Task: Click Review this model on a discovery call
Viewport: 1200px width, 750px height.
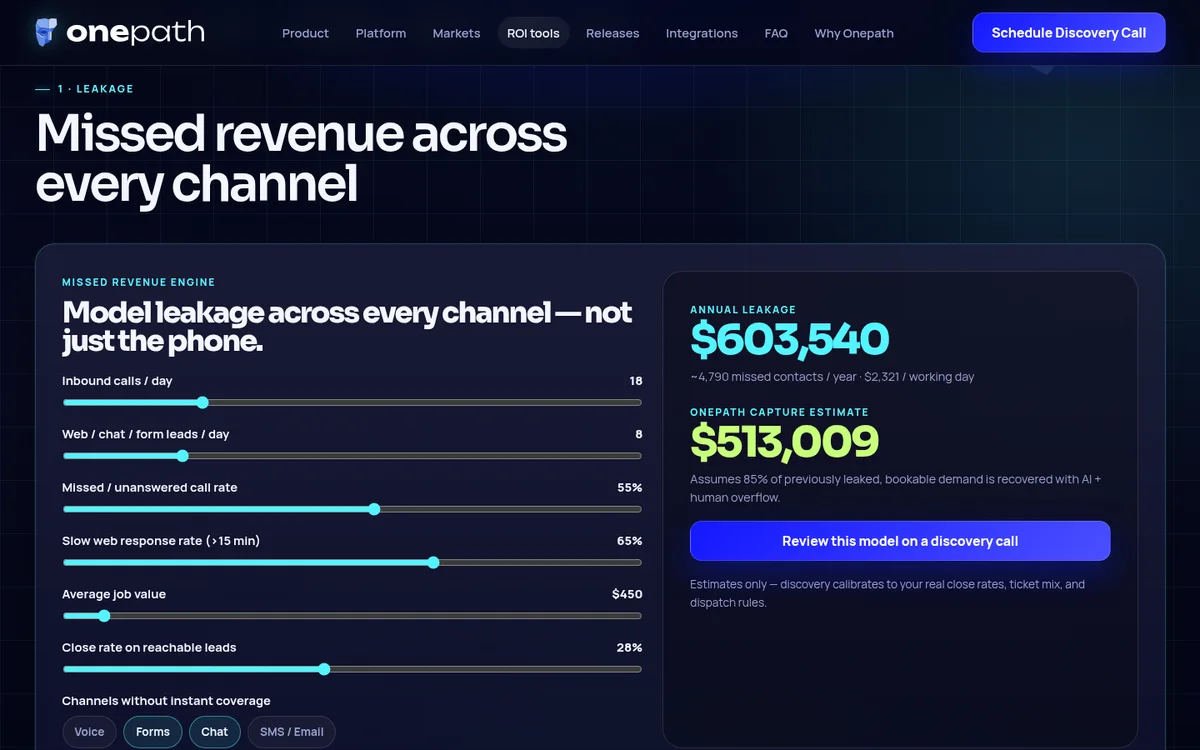Action: (900, 541)
